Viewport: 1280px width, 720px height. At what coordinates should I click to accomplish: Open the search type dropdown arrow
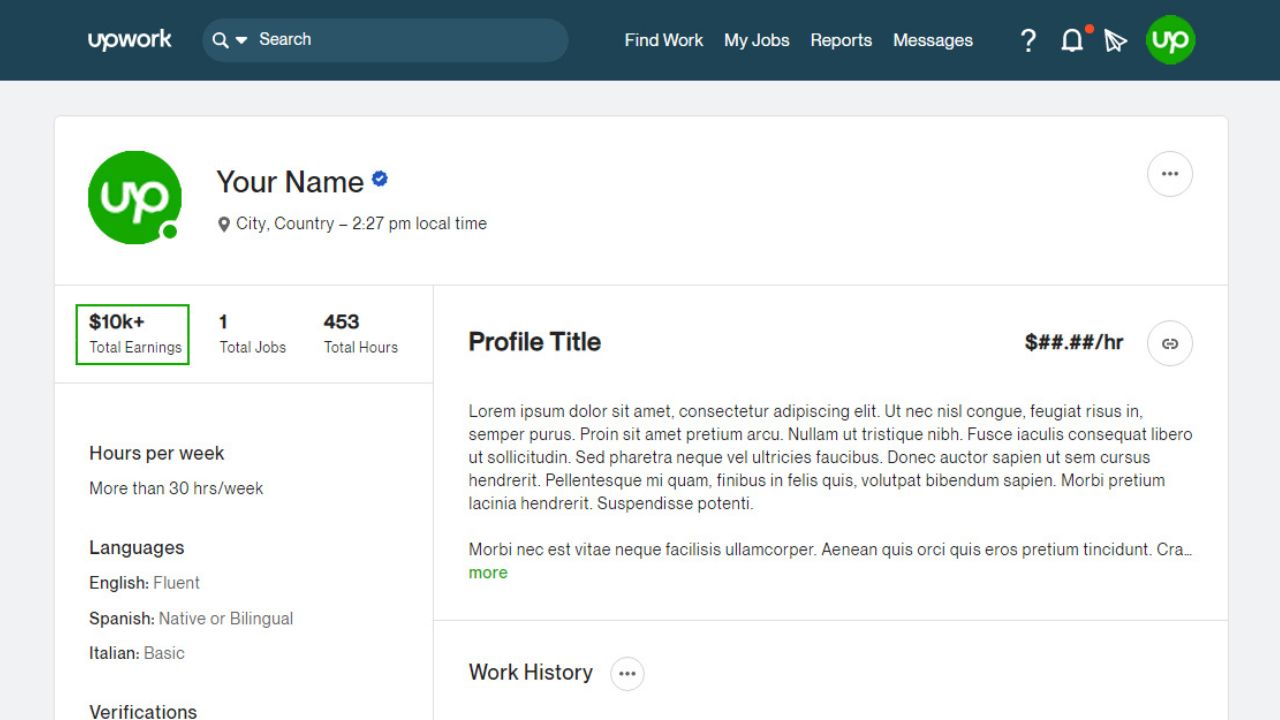[241, 41]
